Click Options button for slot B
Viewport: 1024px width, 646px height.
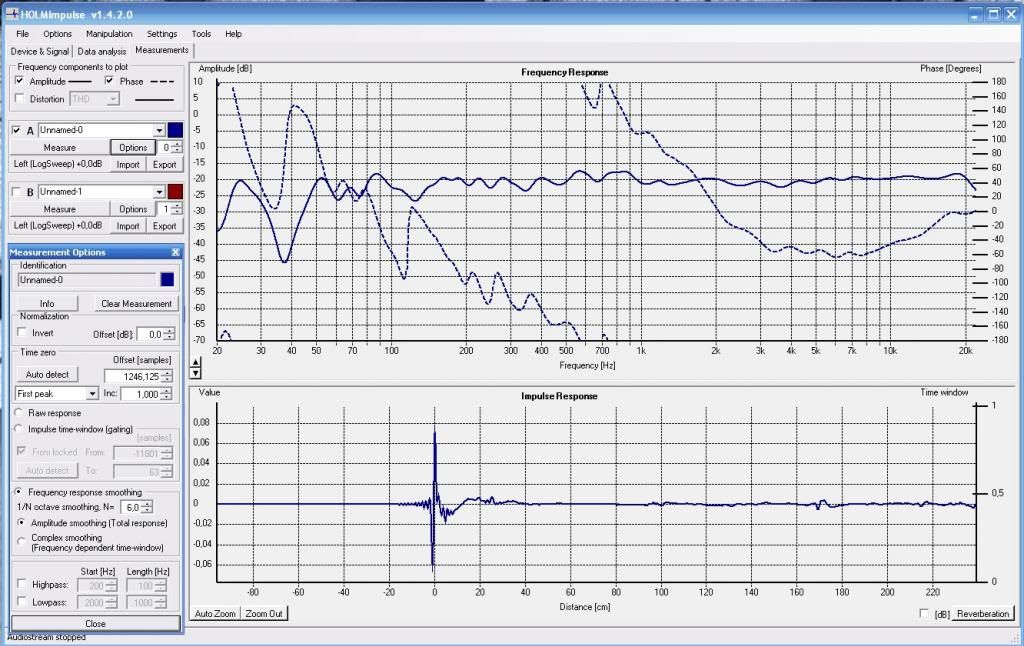click(133, 209)
